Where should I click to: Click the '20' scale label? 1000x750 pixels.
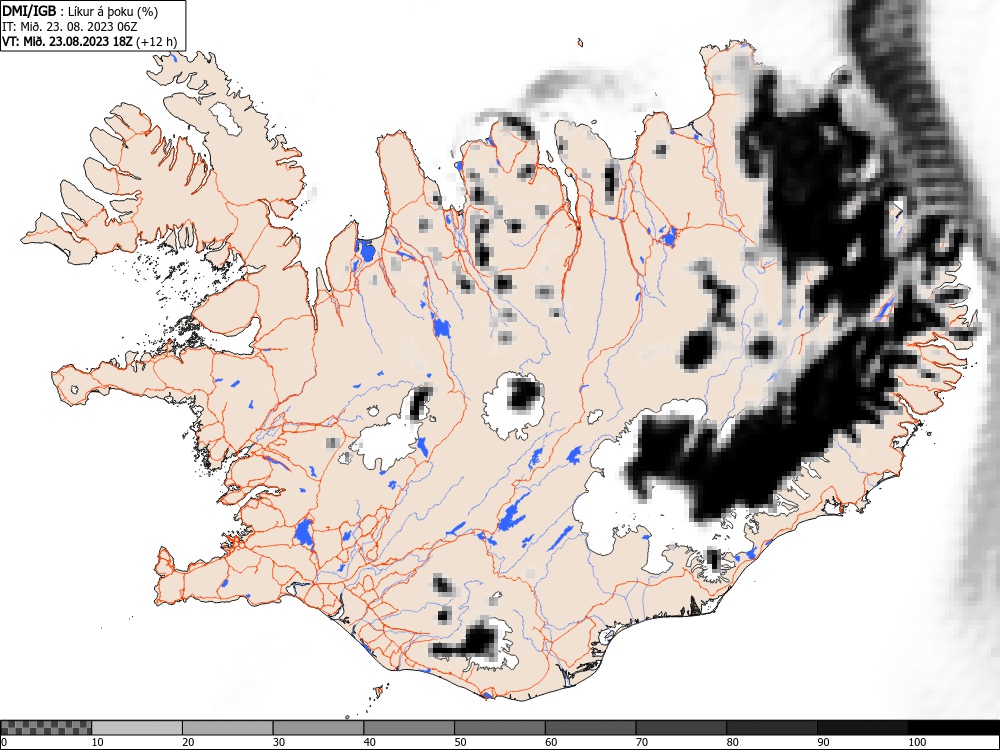coord(188,742)
